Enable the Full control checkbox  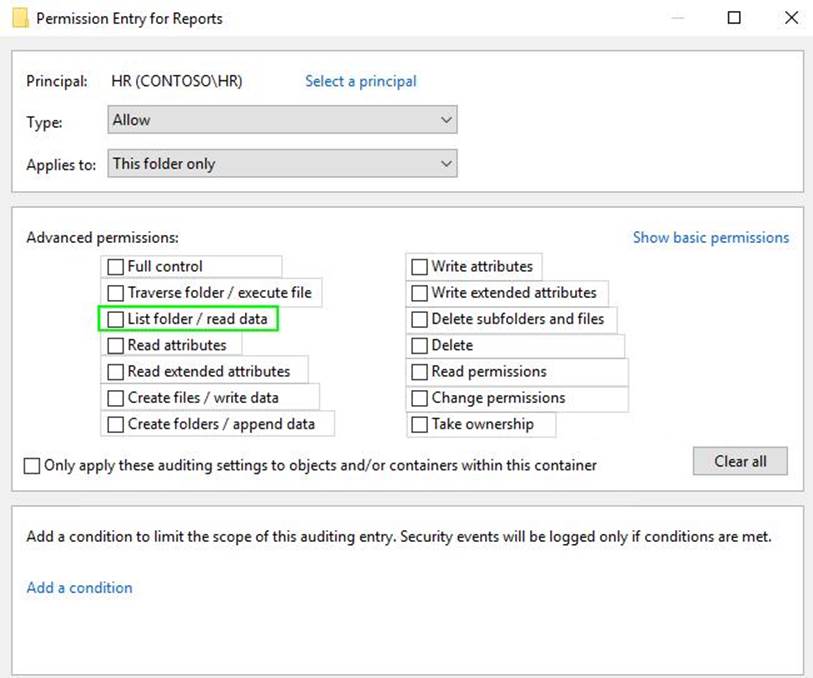click(x=116, y=267)
